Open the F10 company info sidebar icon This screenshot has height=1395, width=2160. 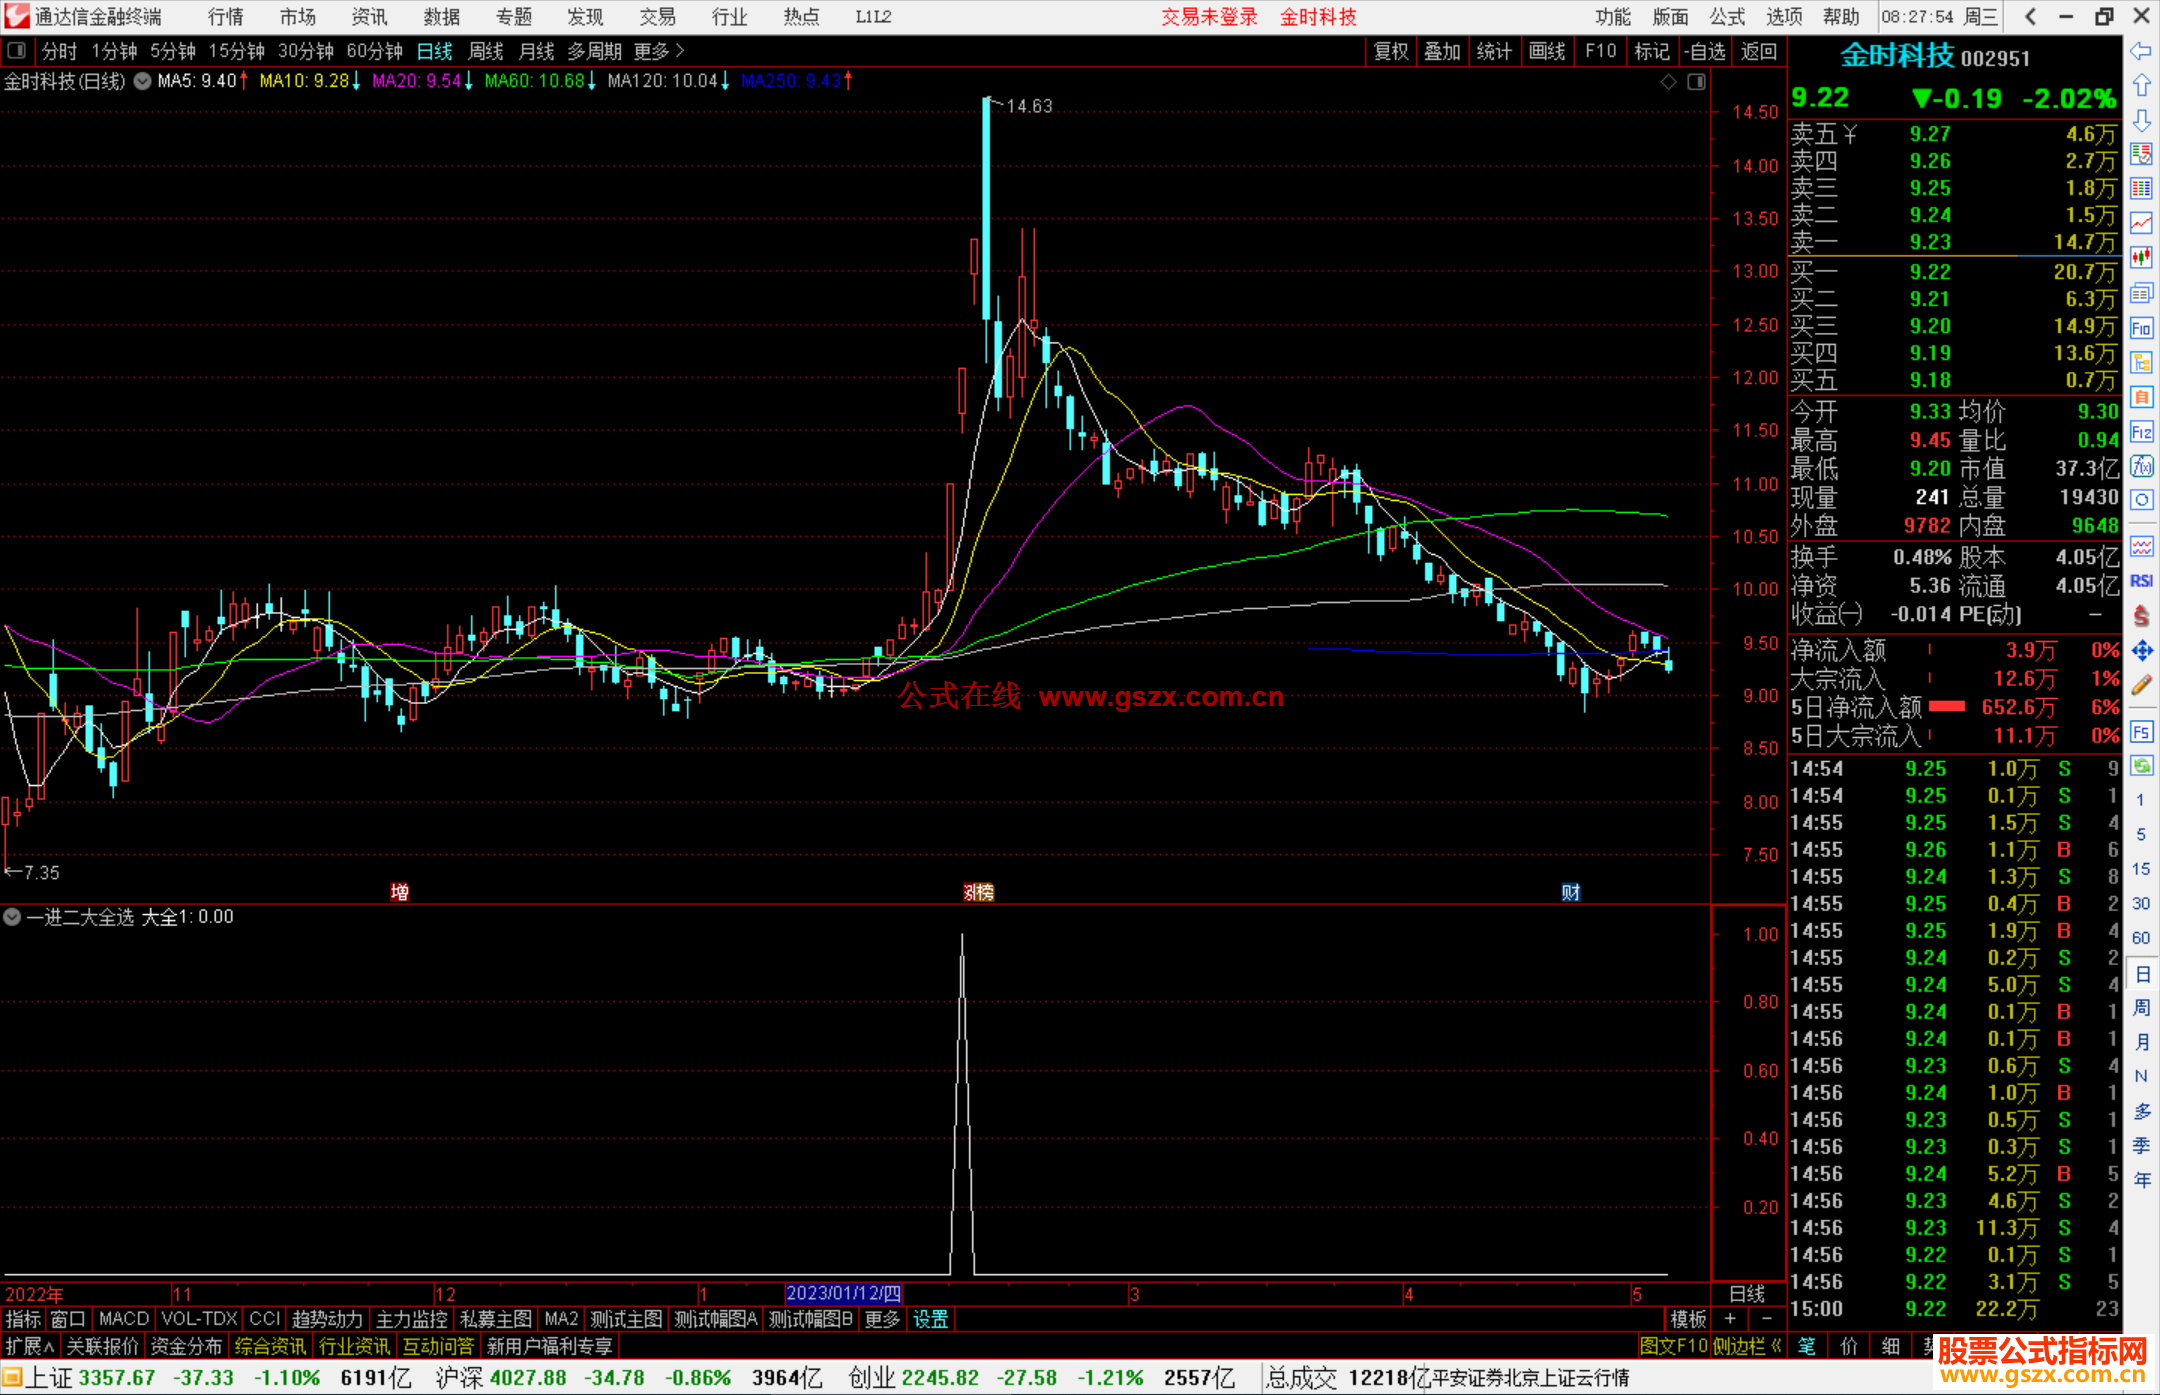[2141, 328]
